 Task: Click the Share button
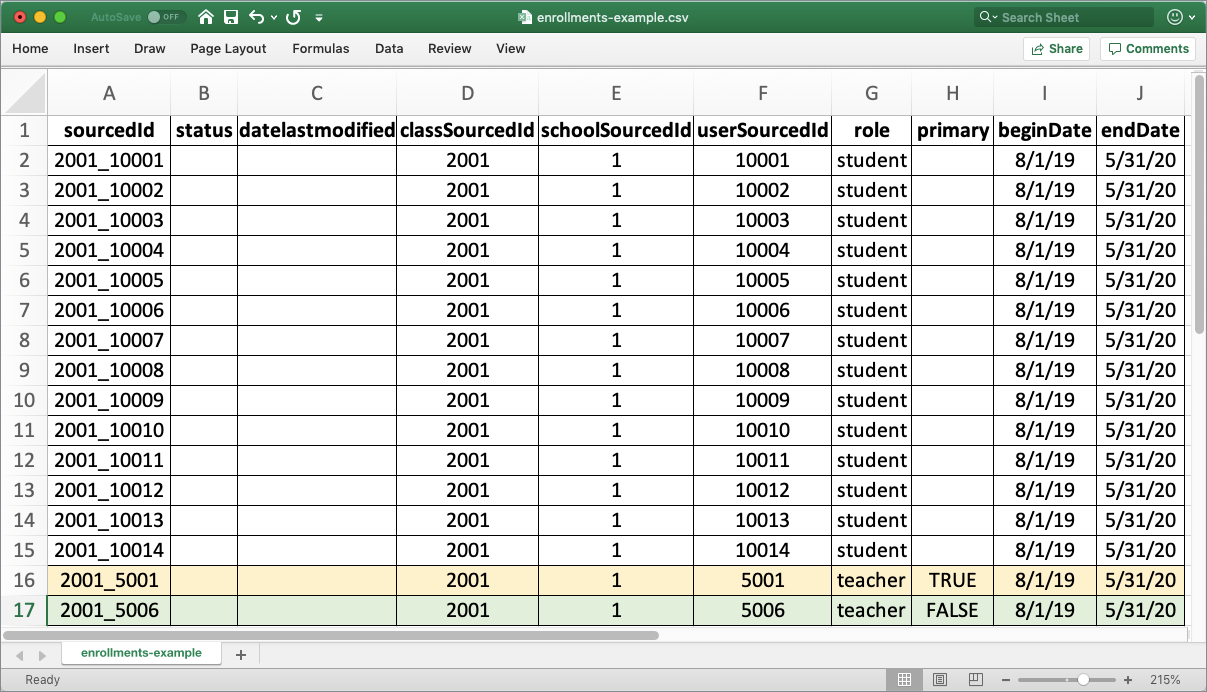pos(1056,48)
